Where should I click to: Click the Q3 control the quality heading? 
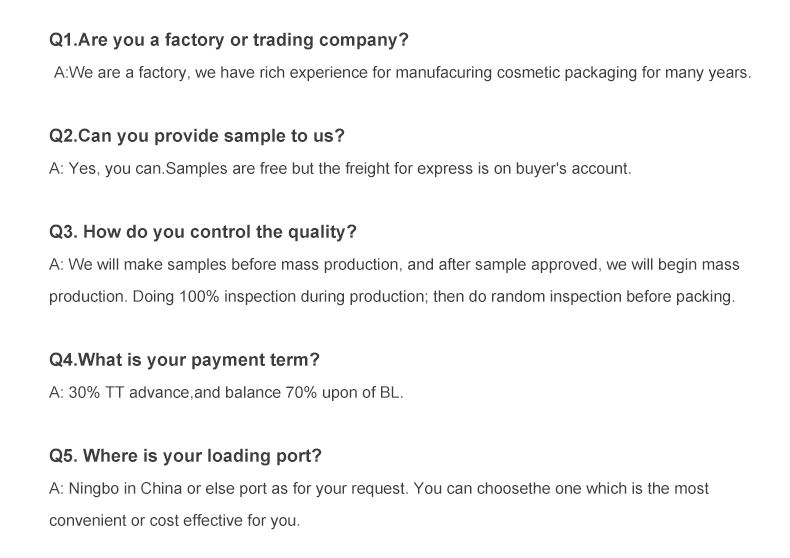click(x=203, y=232)
